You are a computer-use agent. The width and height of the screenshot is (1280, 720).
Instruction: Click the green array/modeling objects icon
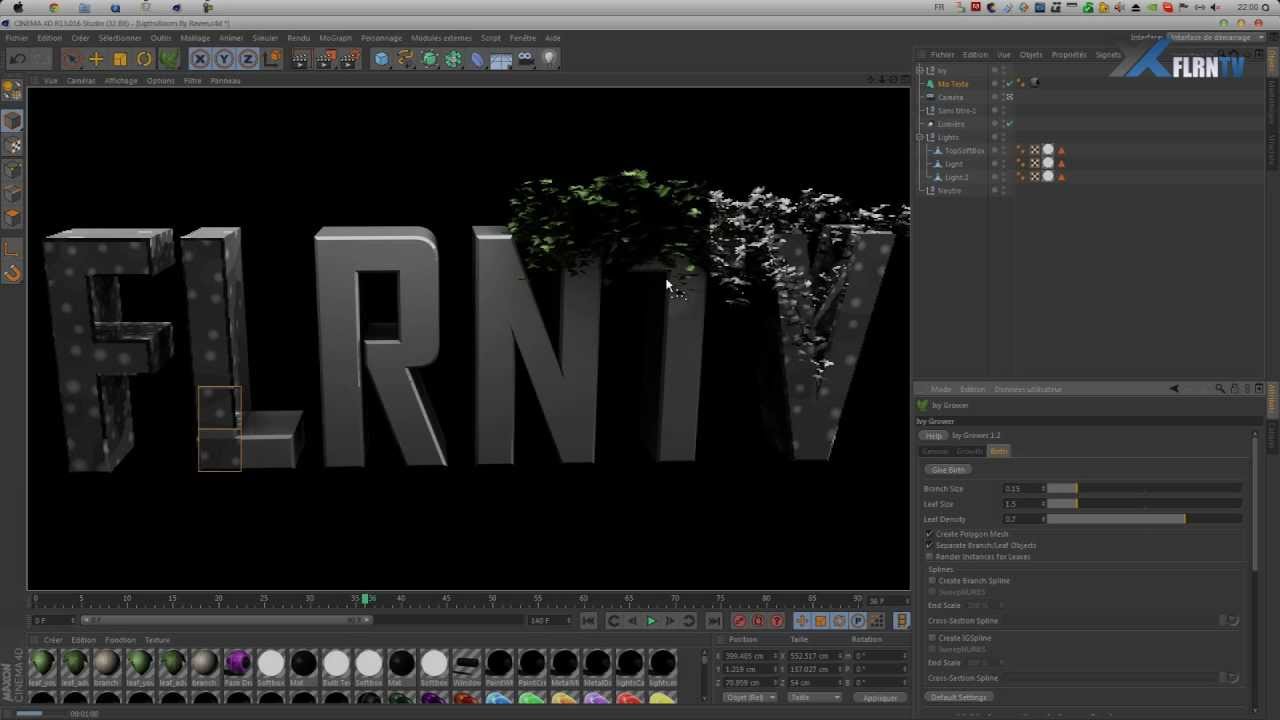tap(453, 59)
